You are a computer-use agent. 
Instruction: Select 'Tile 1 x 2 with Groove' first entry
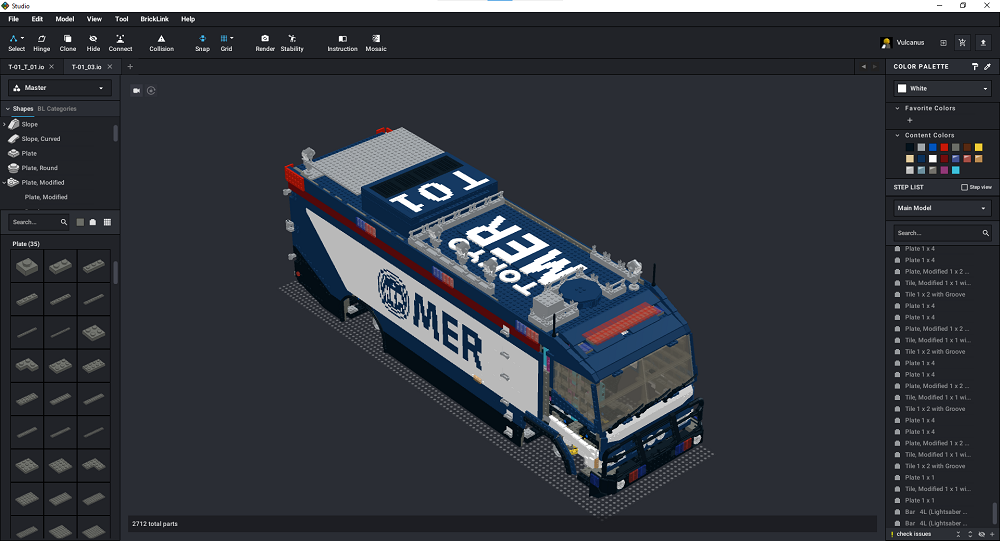[x=934, y=295]
